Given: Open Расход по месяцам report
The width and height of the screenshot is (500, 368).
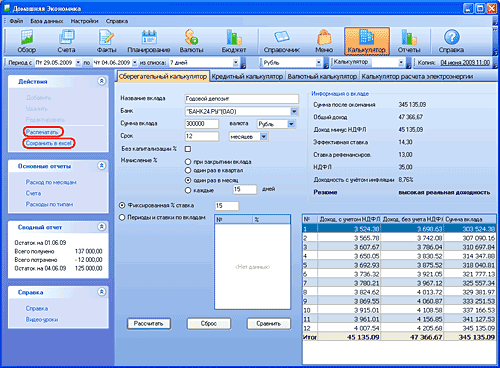Looking at the screenshot, I should coord(51,182).
